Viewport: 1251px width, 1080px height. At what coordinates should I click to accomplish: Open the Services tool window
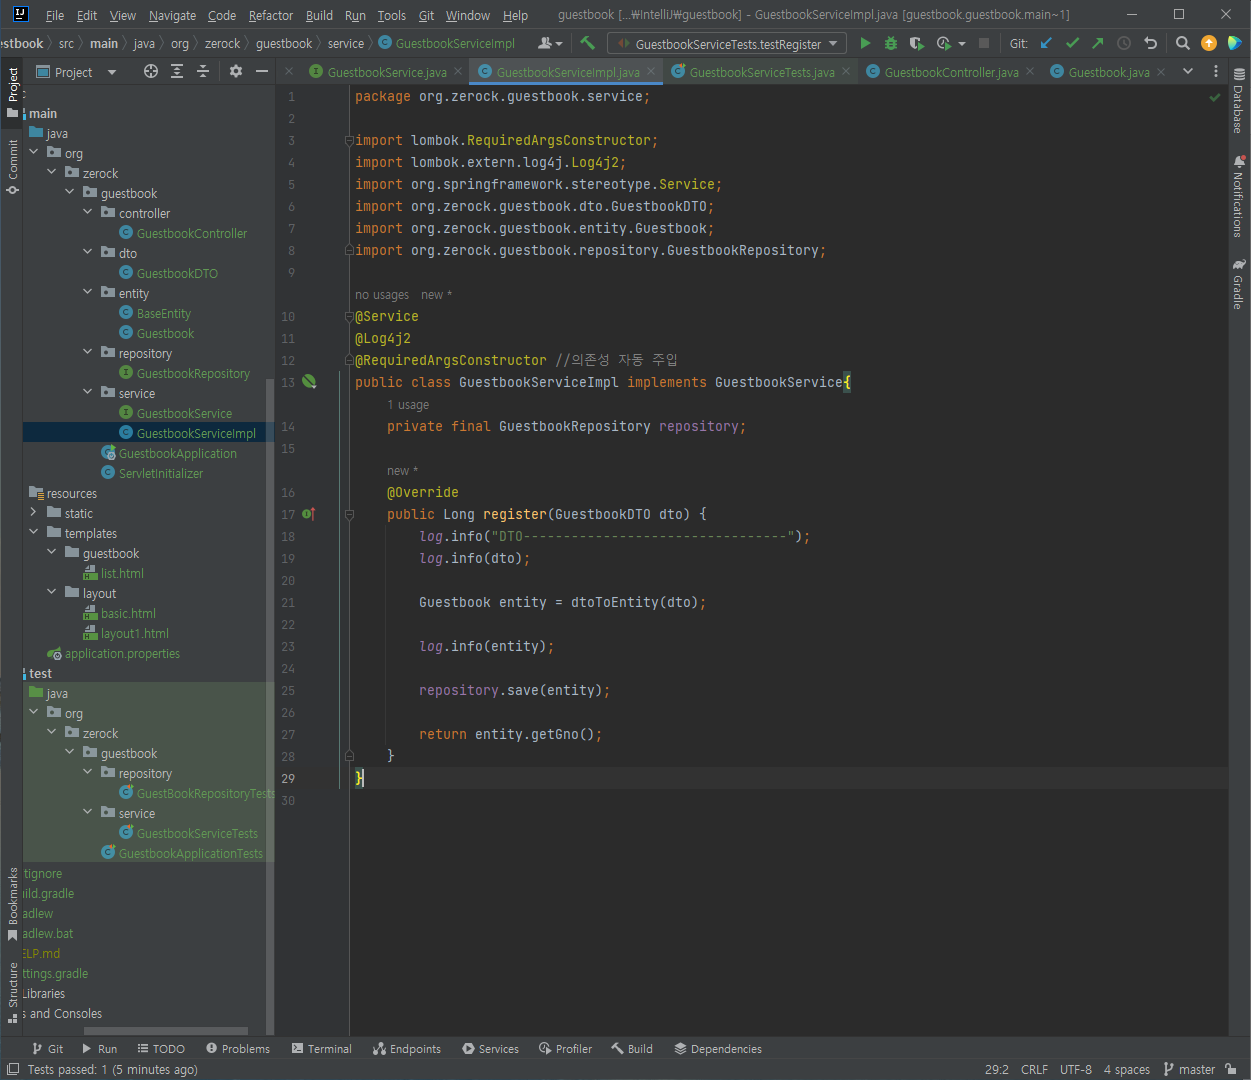pos(490,1049)
